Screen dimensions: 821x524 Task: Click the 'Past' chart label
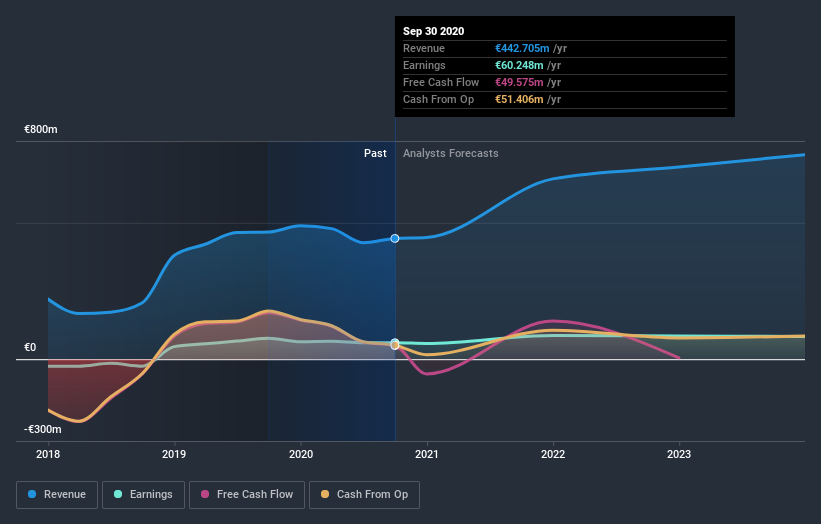click(x=375, y=153)
